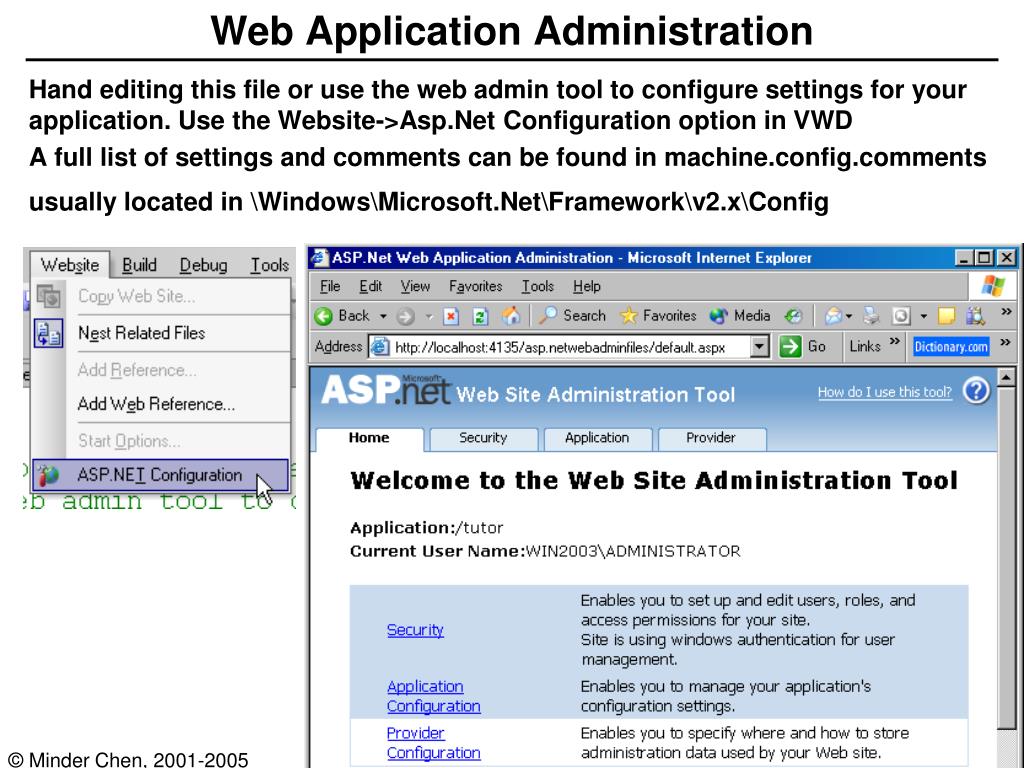
Task: Expand the toolbar overflow chevron after Research
Action: (1006, 312)
